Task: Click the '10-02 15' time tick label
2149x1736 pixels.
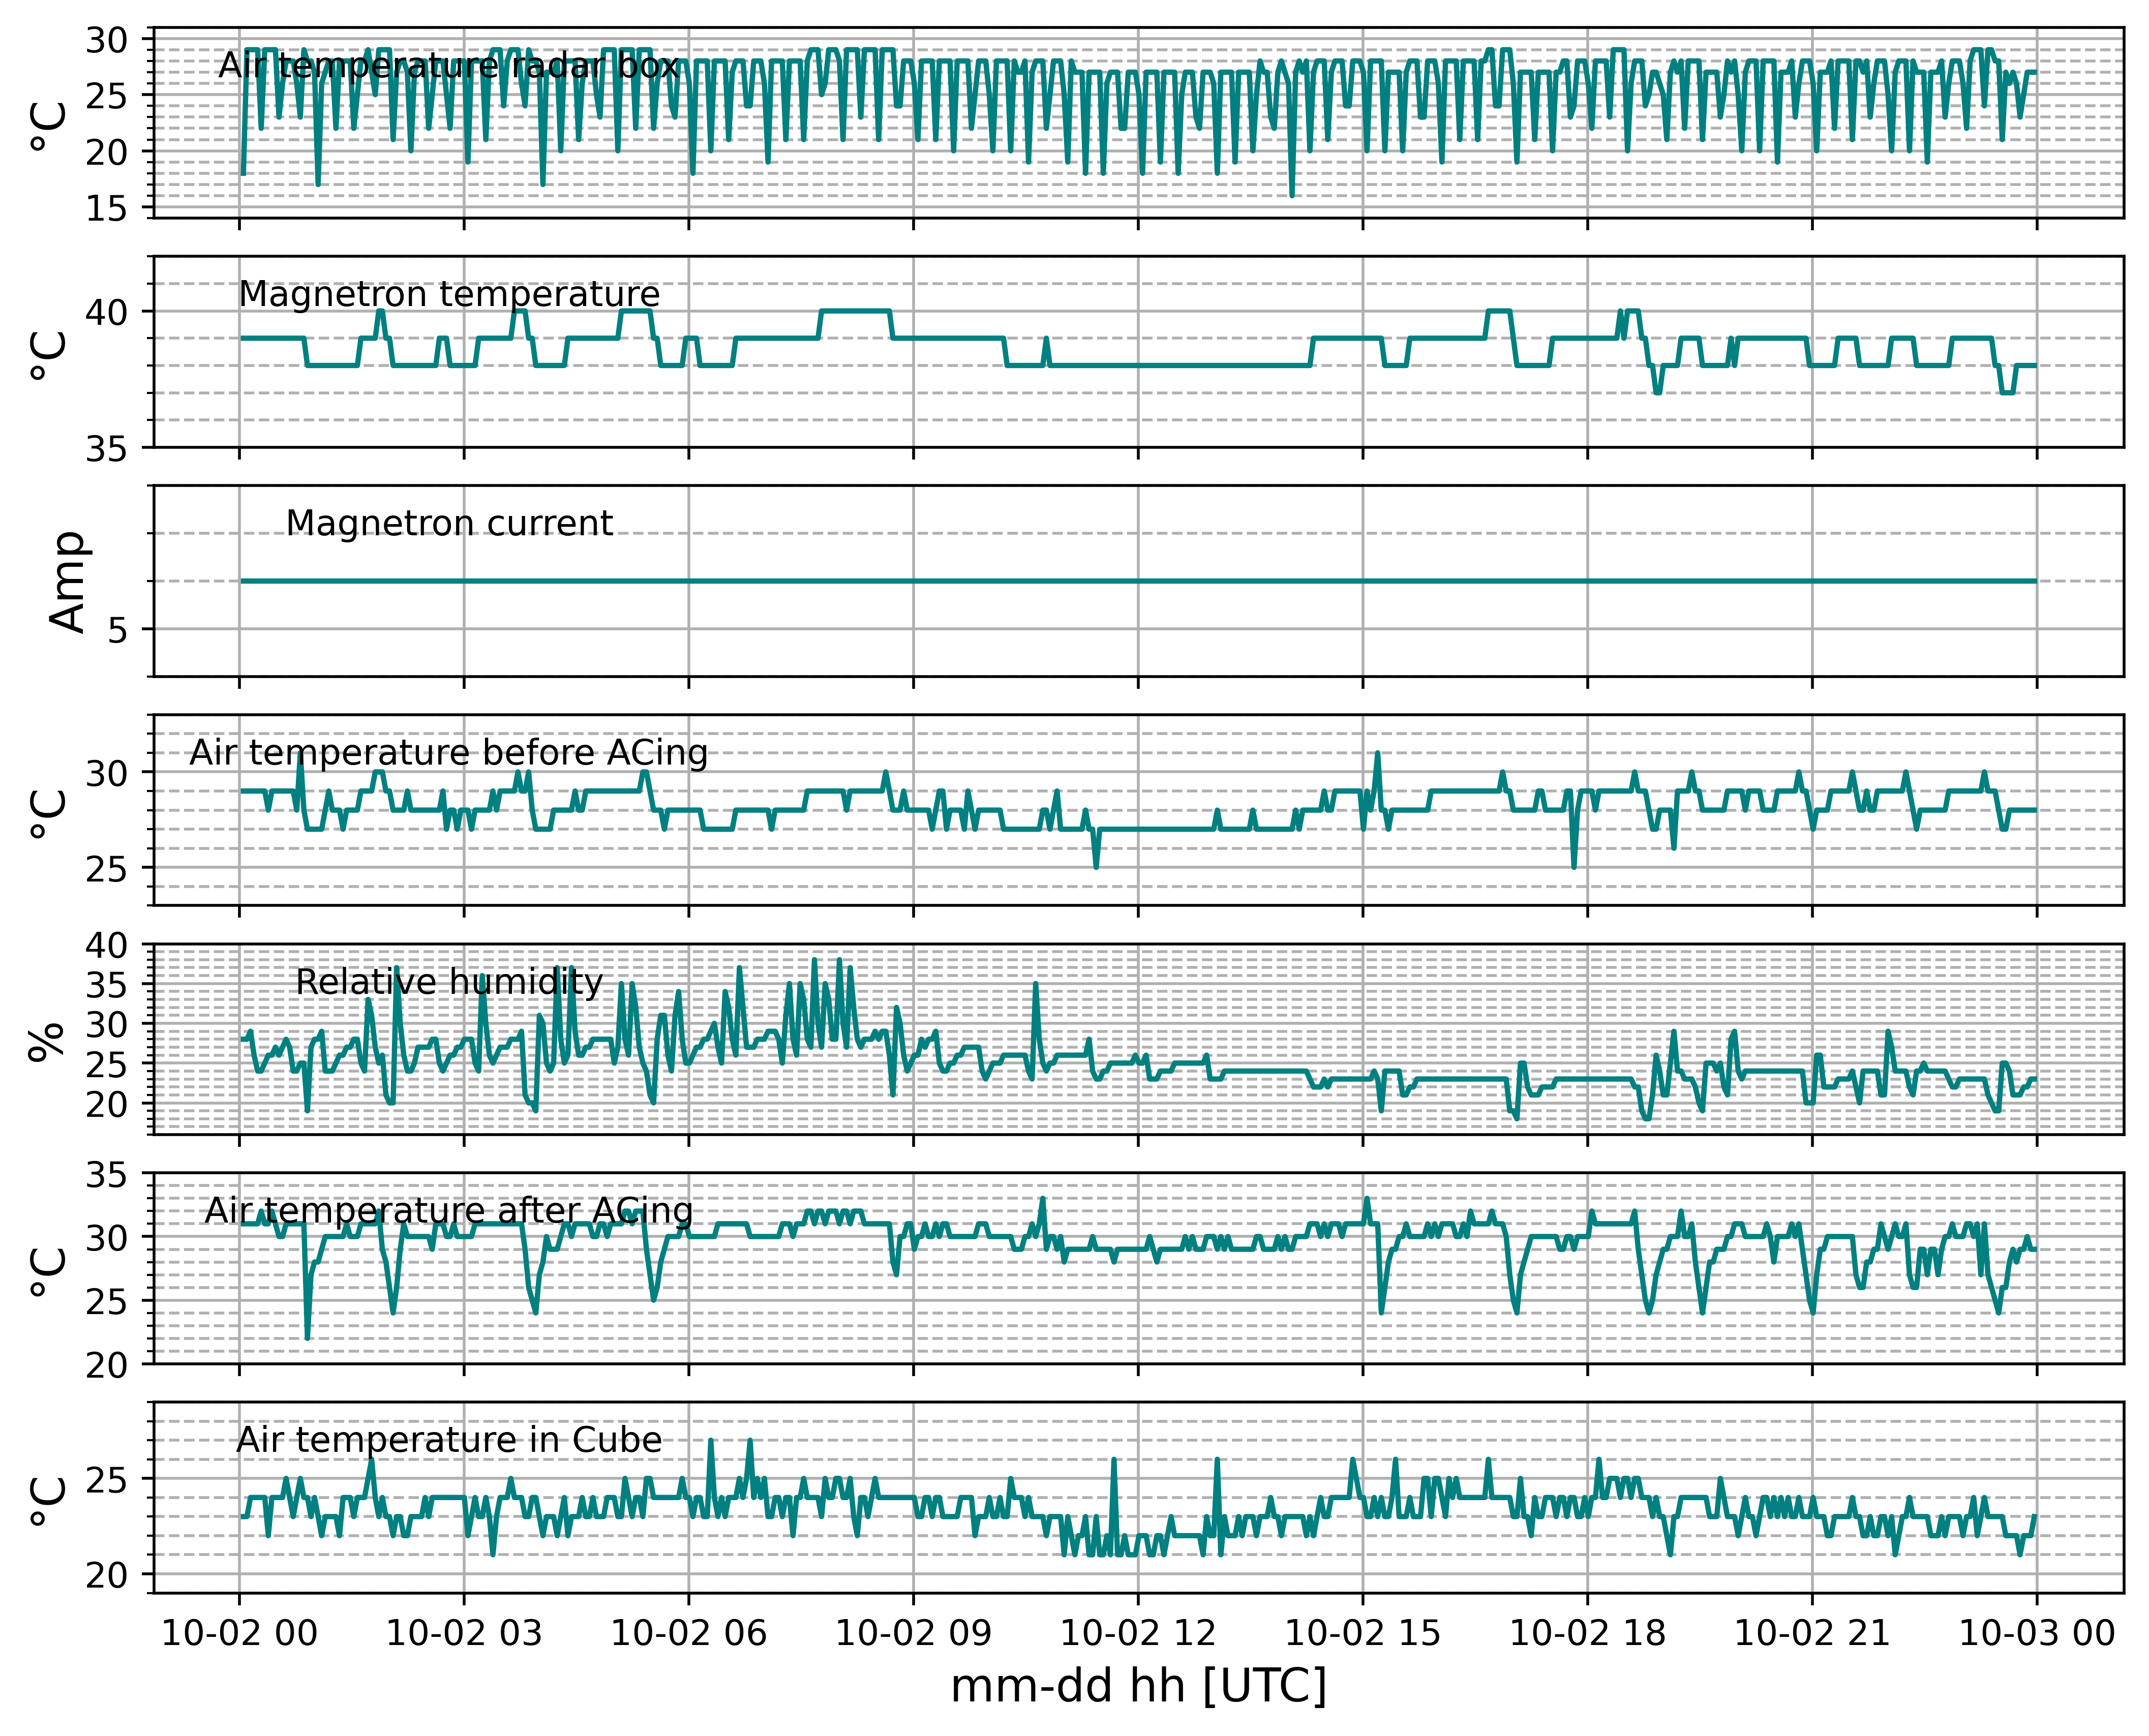Action: coord(1362,1633)
